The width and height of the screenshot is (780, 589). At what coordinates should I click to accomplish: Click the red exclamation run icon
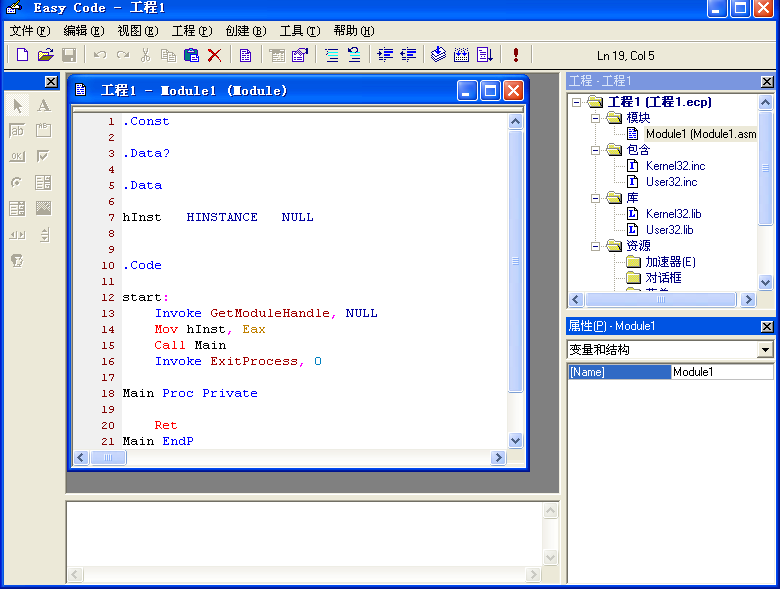(515, 55)
